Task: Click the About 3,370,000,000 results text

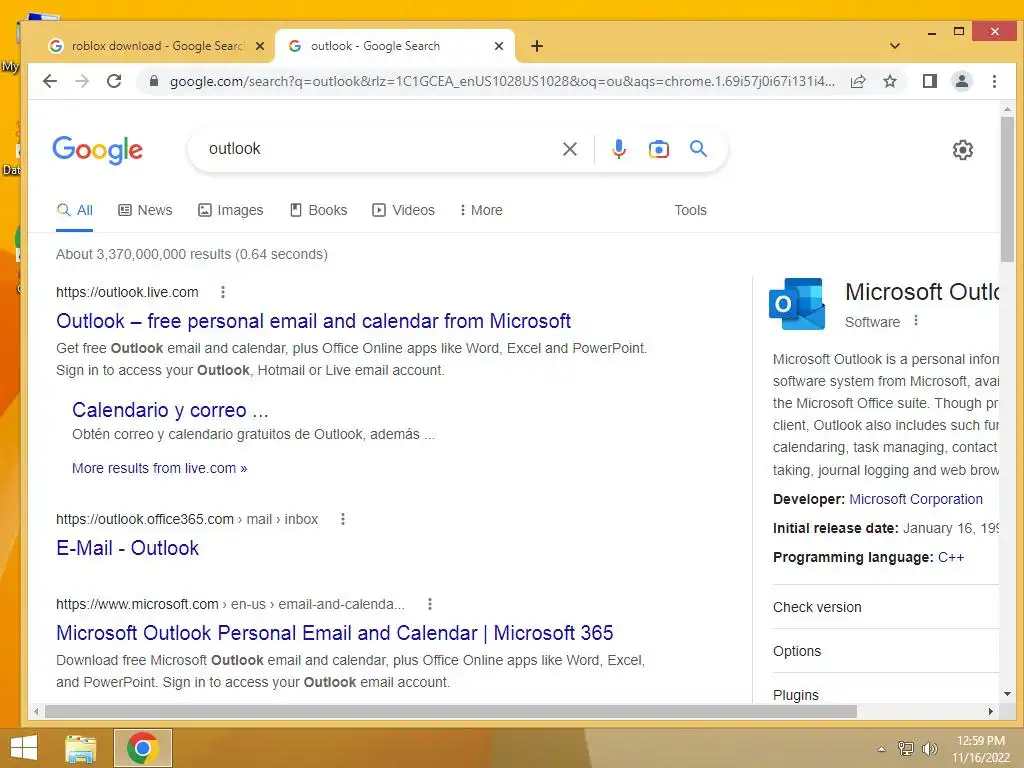Action: 192,254
